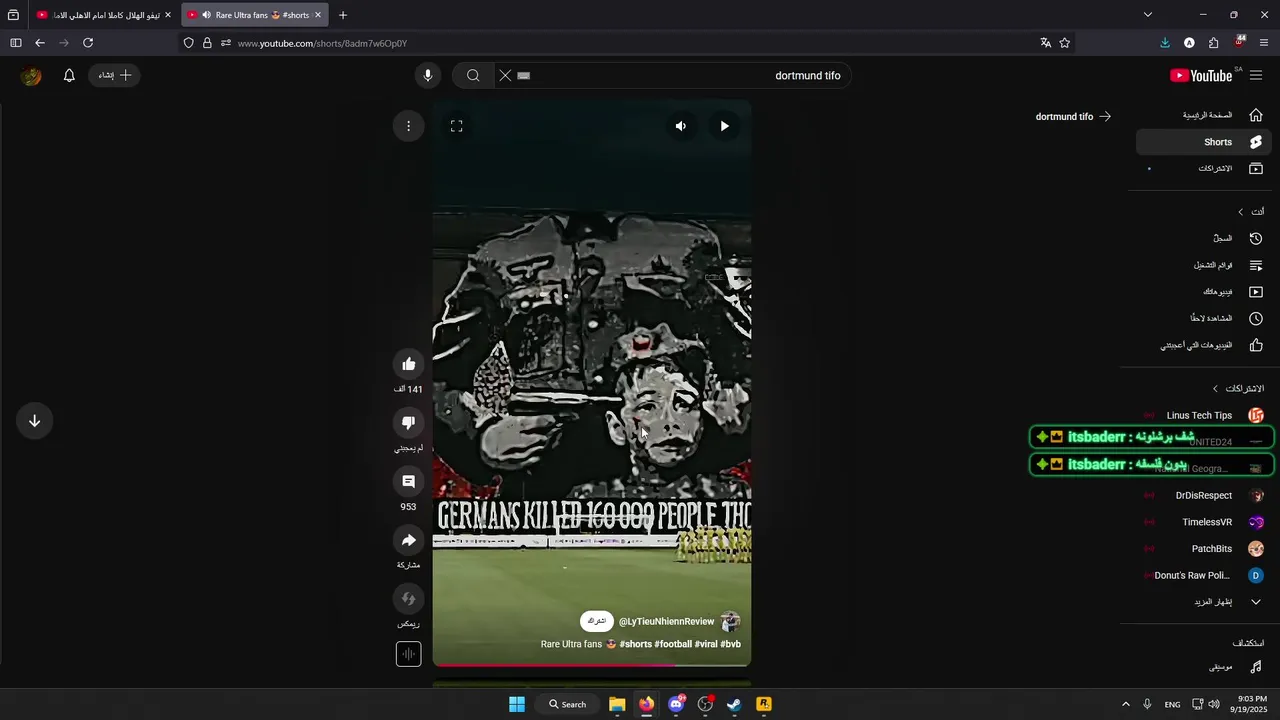Translate this page icon in address bar
Viewport: 1280px width, 720px height.
pos(1045,43)
